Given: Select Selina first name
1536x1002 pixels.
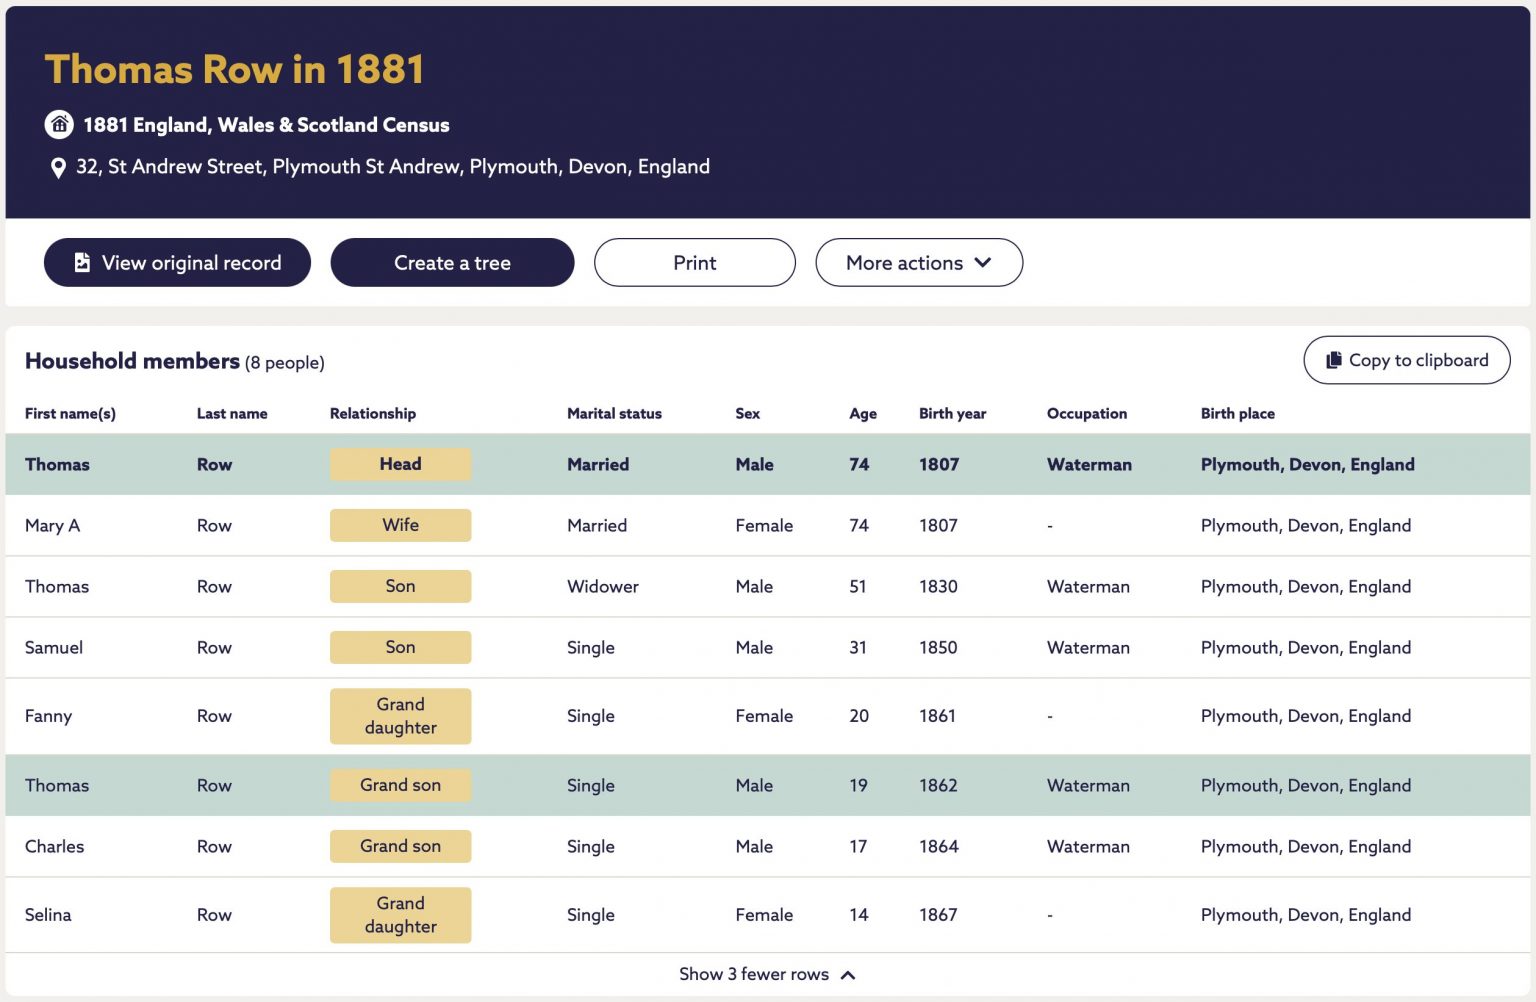Looking at the screenshot, I should point(48,915).
